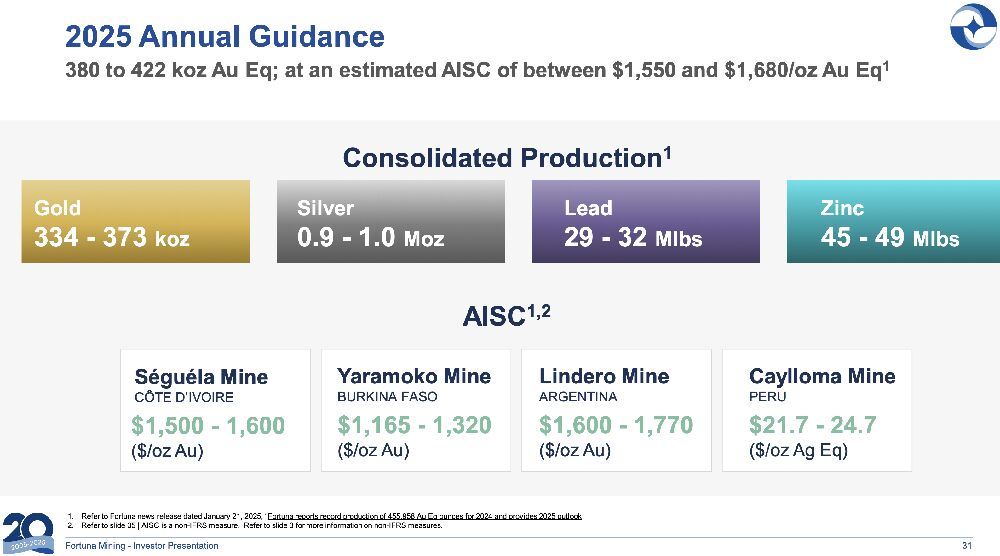The height and width of the screenshot is (556, 1000).
Task: Click the Fortuna Mining logo icon
Action: click(972, 26)
